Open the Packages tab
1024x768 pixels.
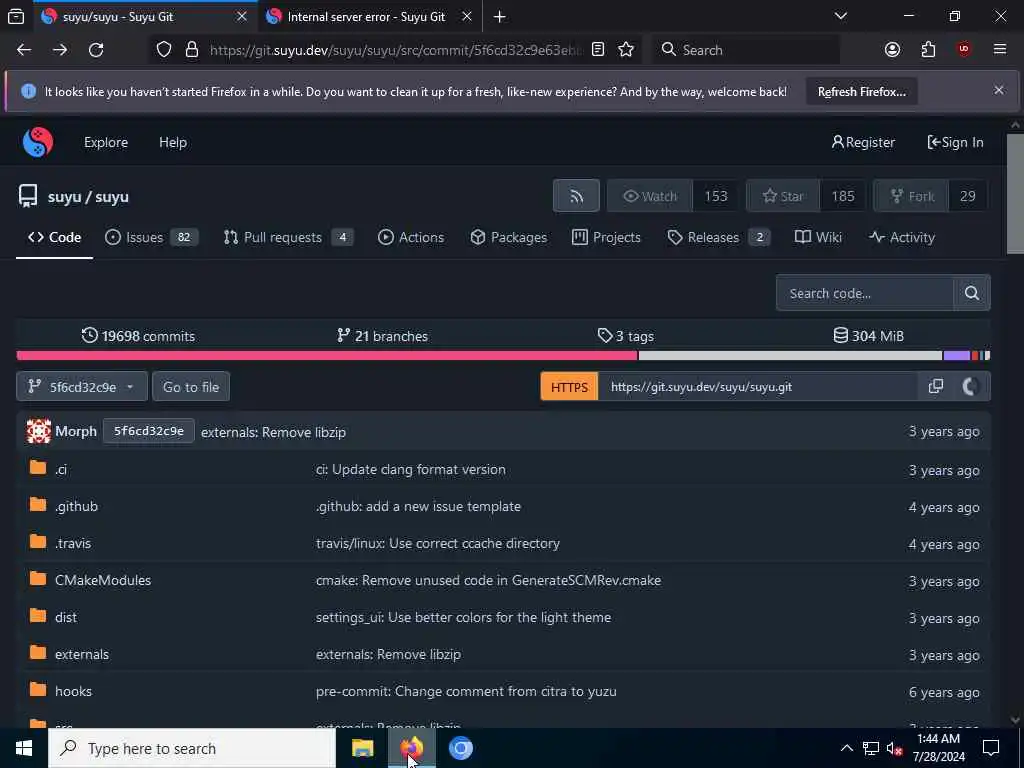pyautogui.click(x=508, y=238)
